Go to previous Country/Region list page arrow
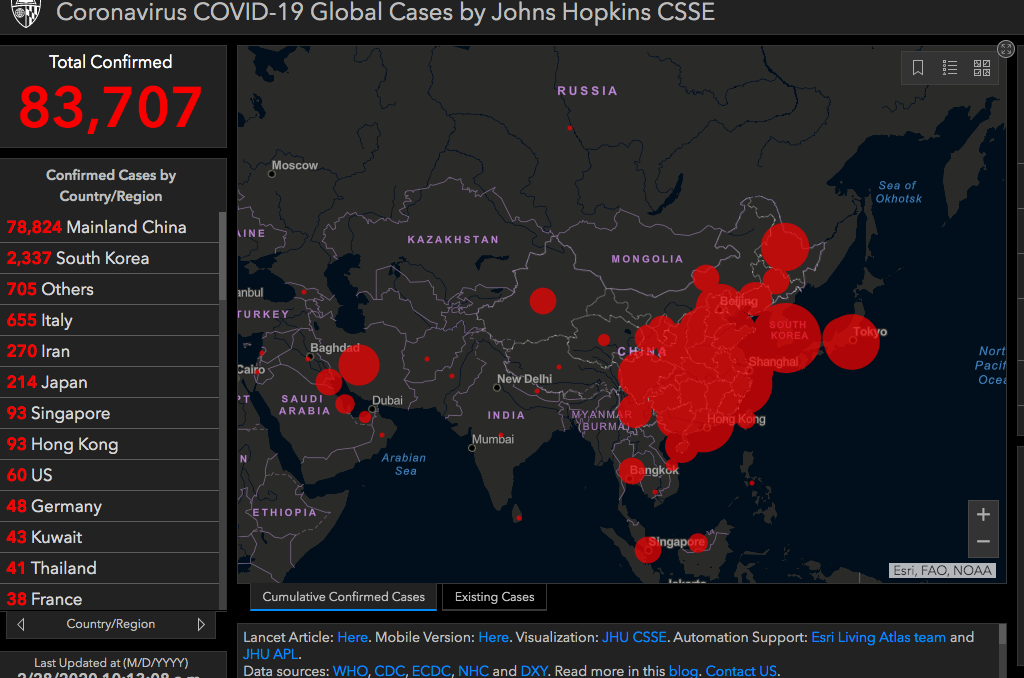1024x678 pixels. (x=21, y=624)
